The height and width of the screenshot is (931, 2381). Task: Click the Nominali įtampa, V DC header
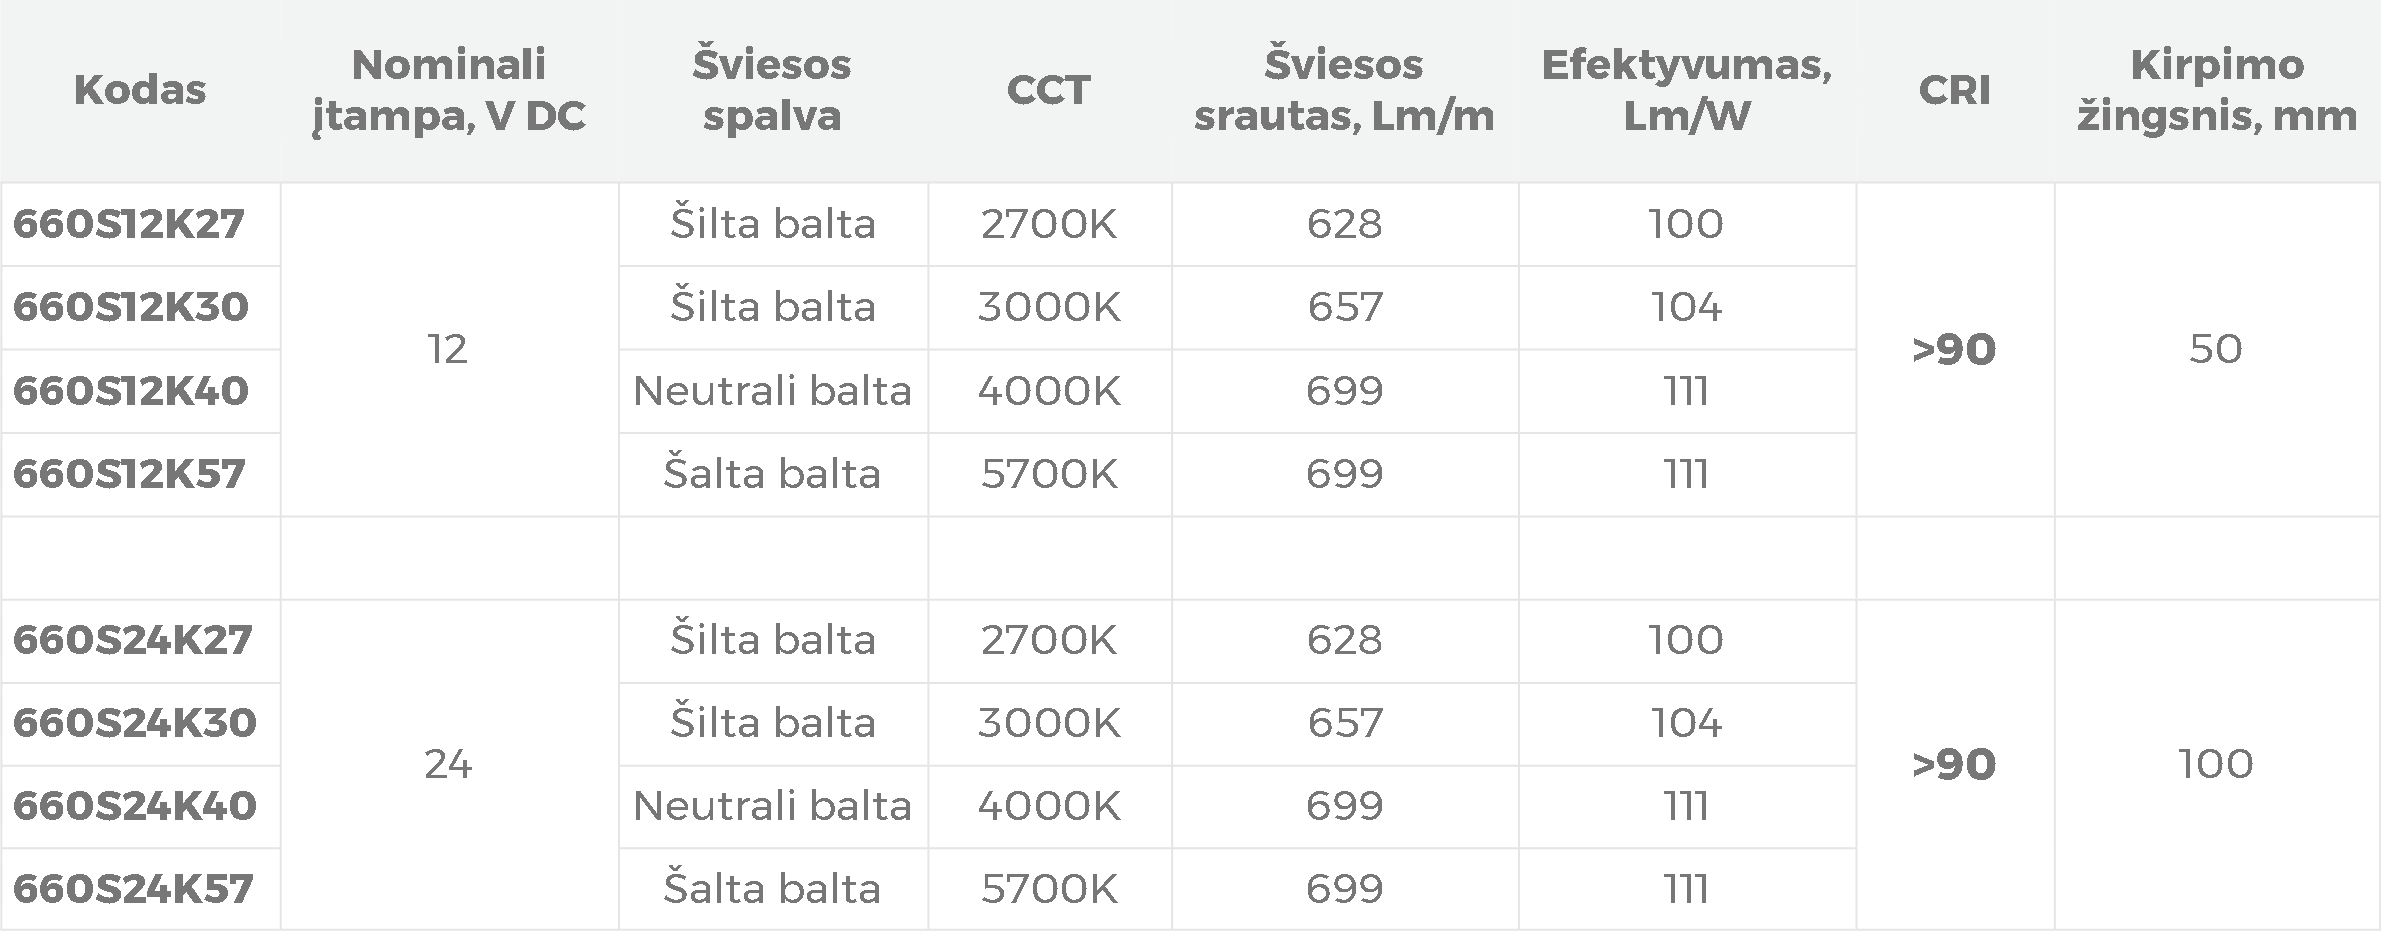tap(448, 90)
